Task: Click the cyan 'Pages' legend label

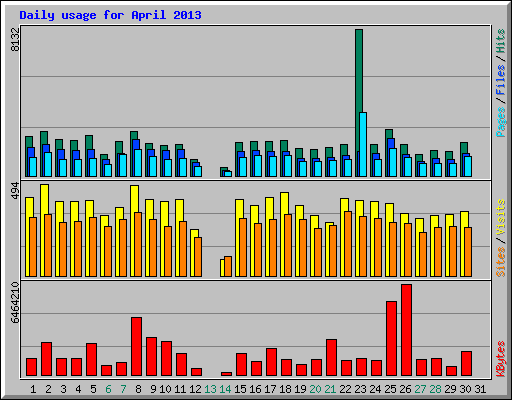Action: click(x=500, y=122)
